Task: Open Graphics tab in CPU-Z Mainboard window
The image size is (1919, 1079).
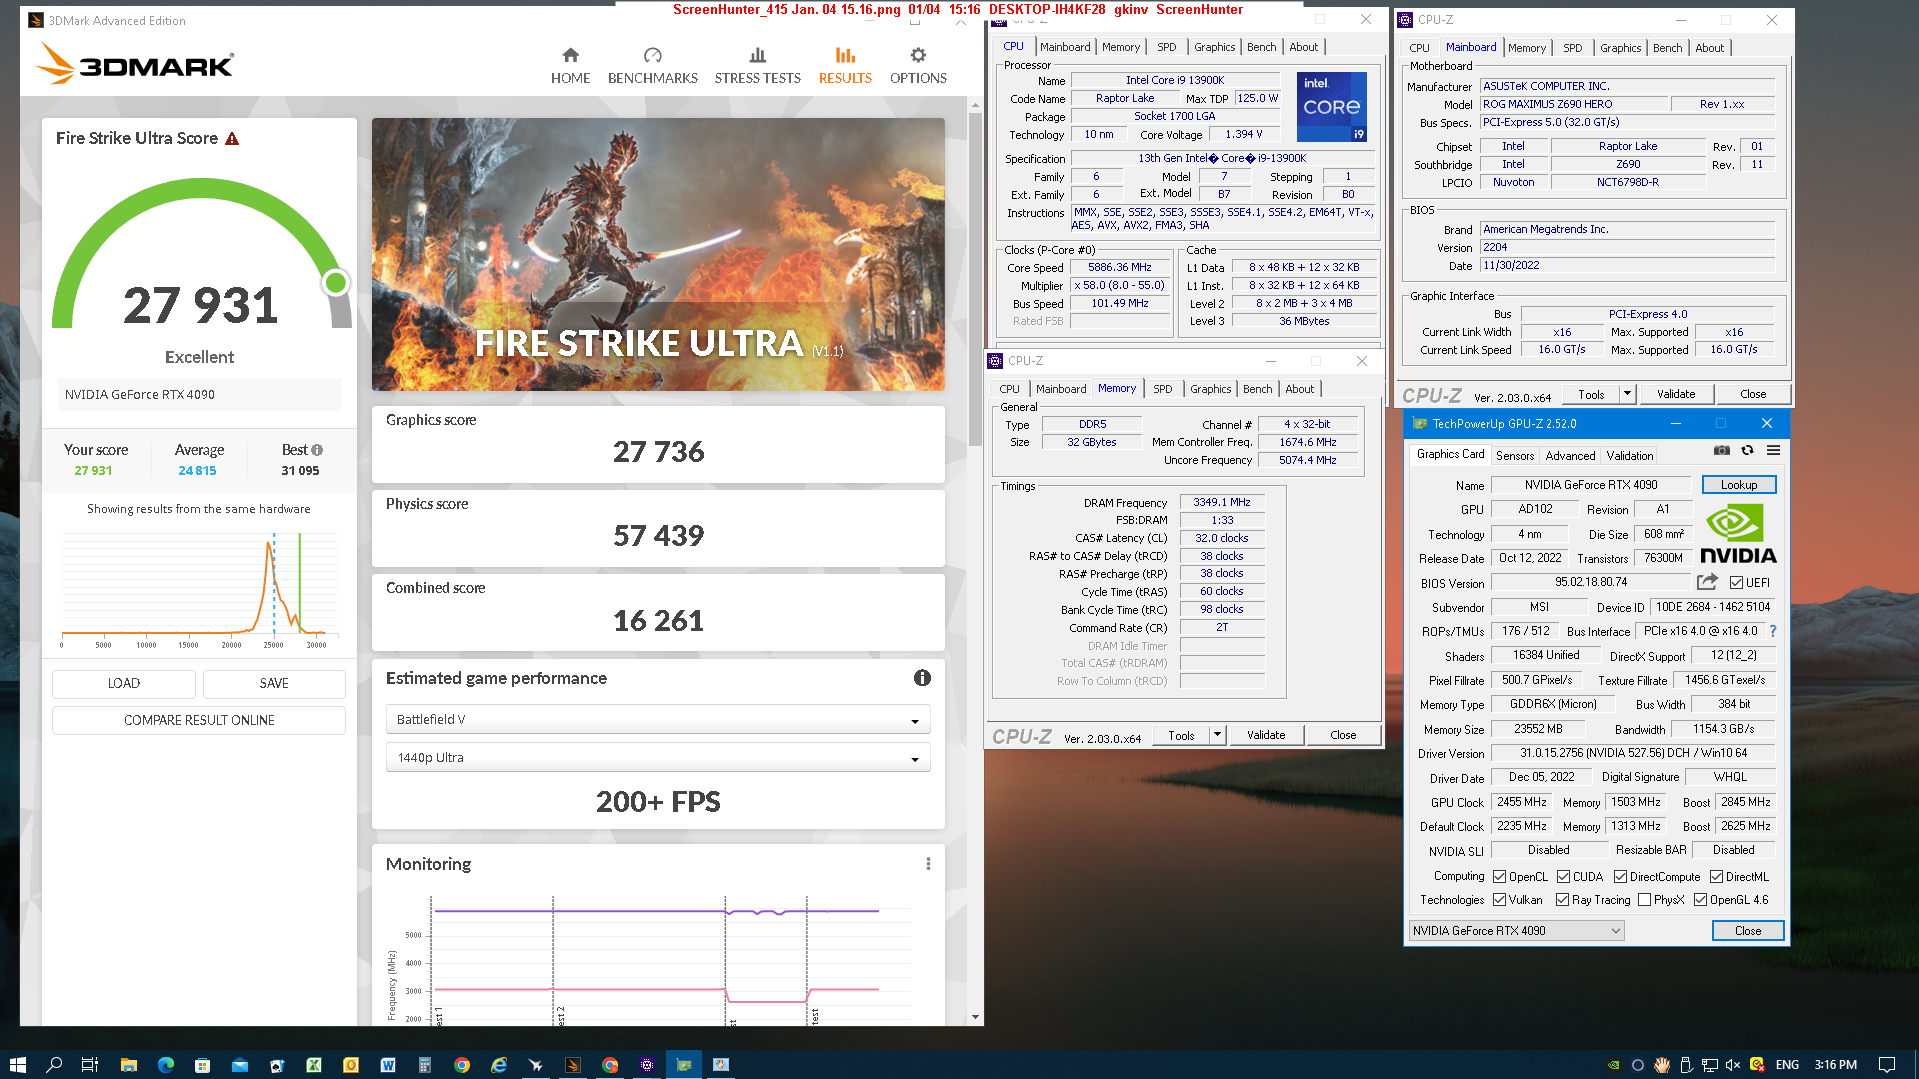Action: click(x=1620, y=48)
